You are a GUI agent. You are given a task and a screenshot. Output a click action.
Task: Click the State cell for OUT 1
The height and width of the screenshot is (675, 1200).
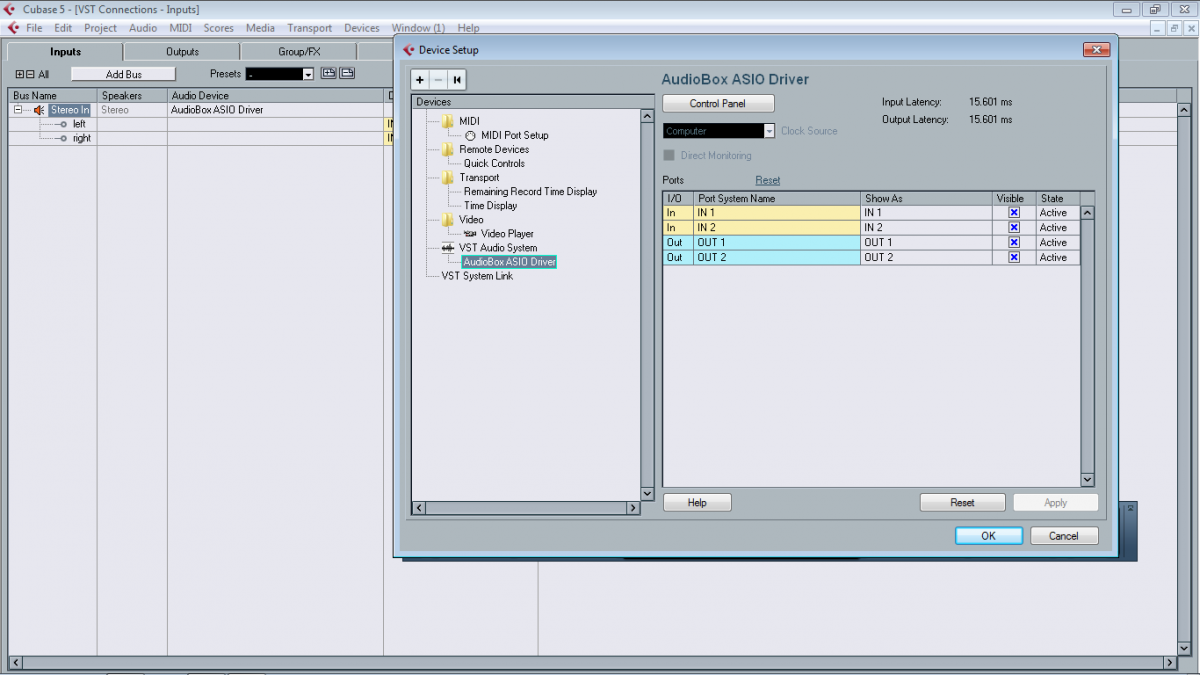click(x=1058, y=243)
